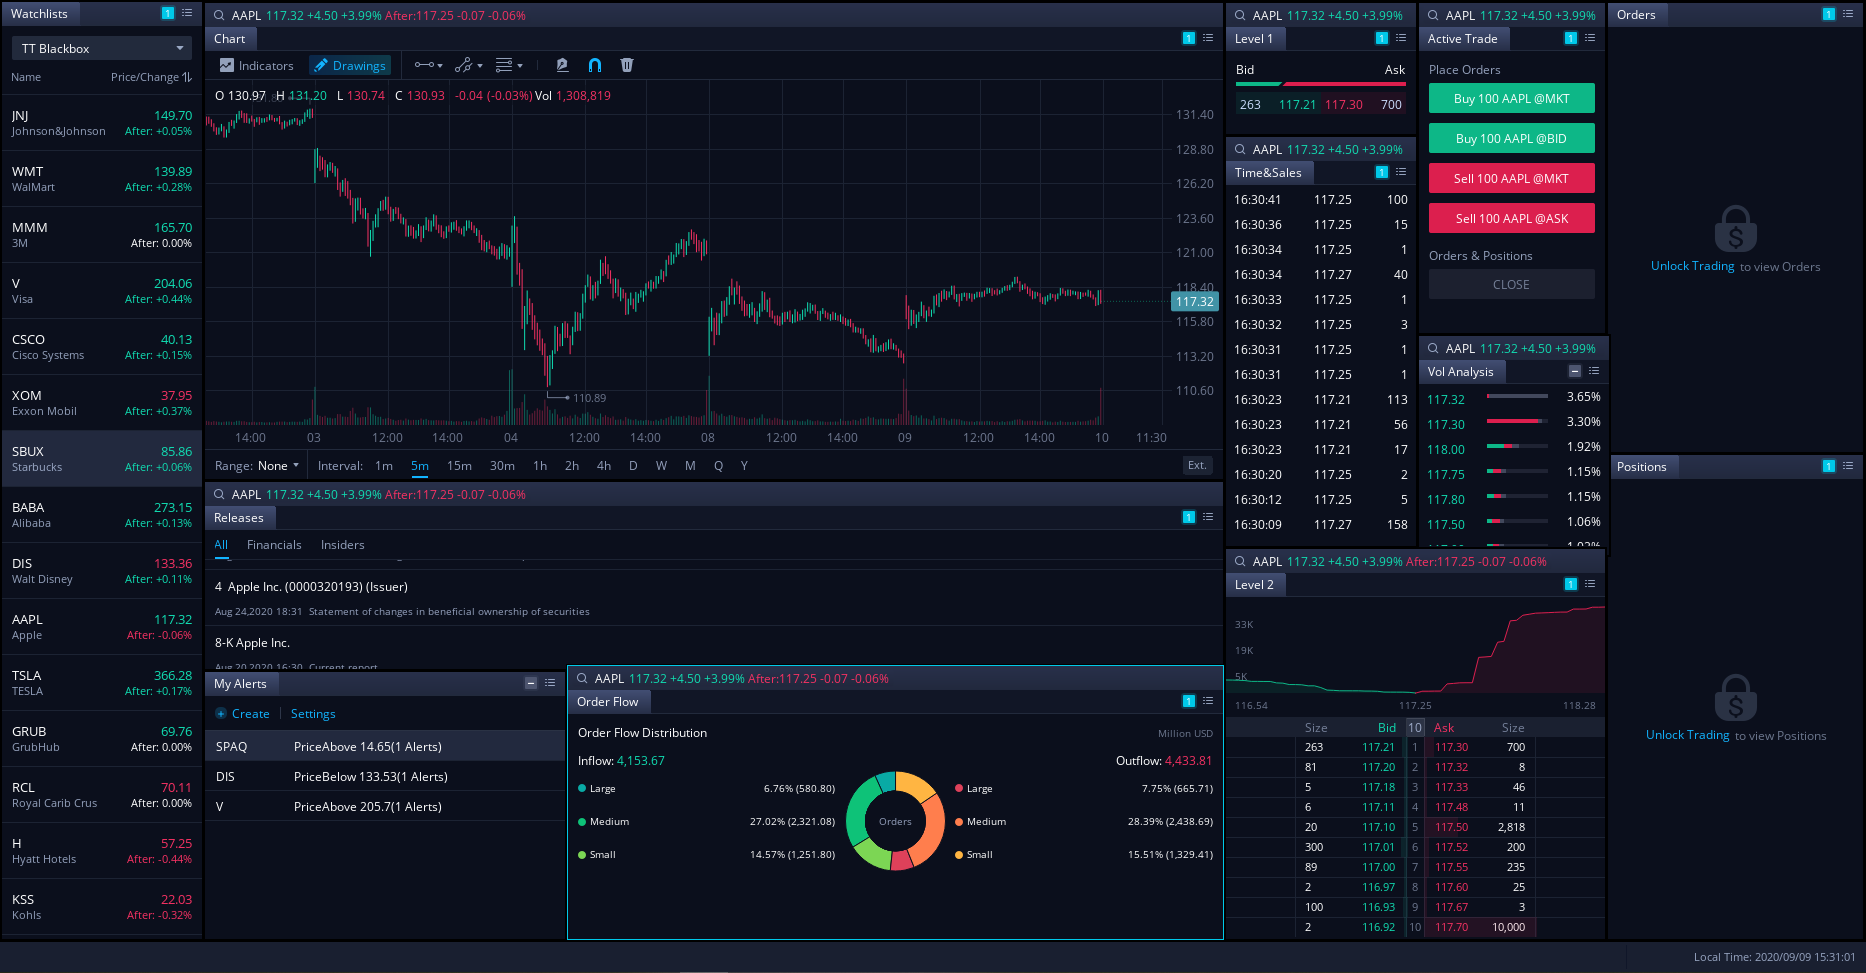Image resolution: width=1866 pixels, height=973 pixels.
Task: Click the Orders donut chart center
Action: (895, 822)
